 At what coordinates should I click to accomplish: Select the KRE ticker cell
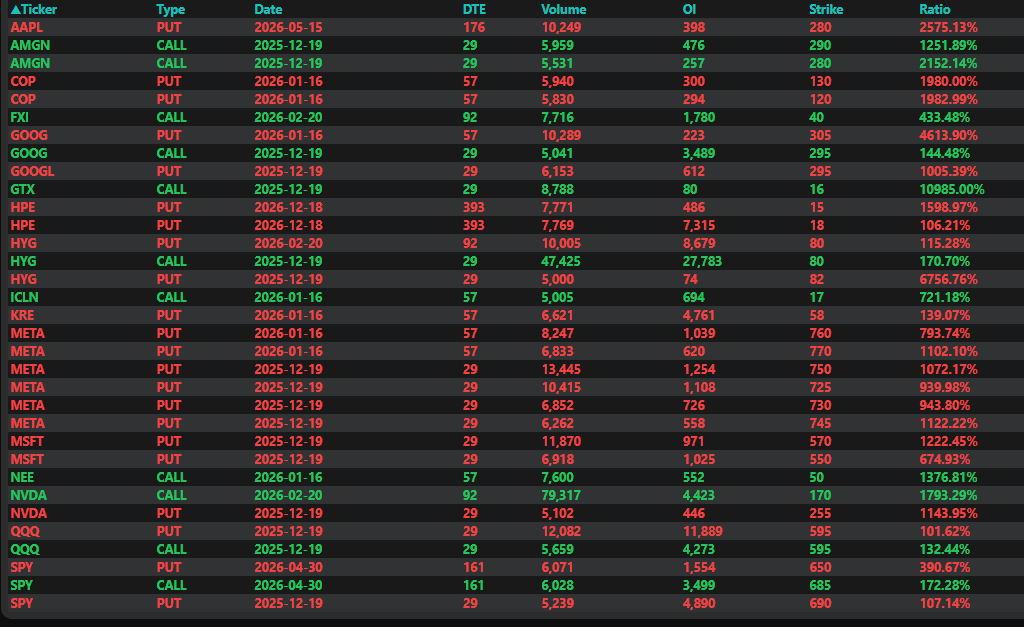[x=22, y=315]
